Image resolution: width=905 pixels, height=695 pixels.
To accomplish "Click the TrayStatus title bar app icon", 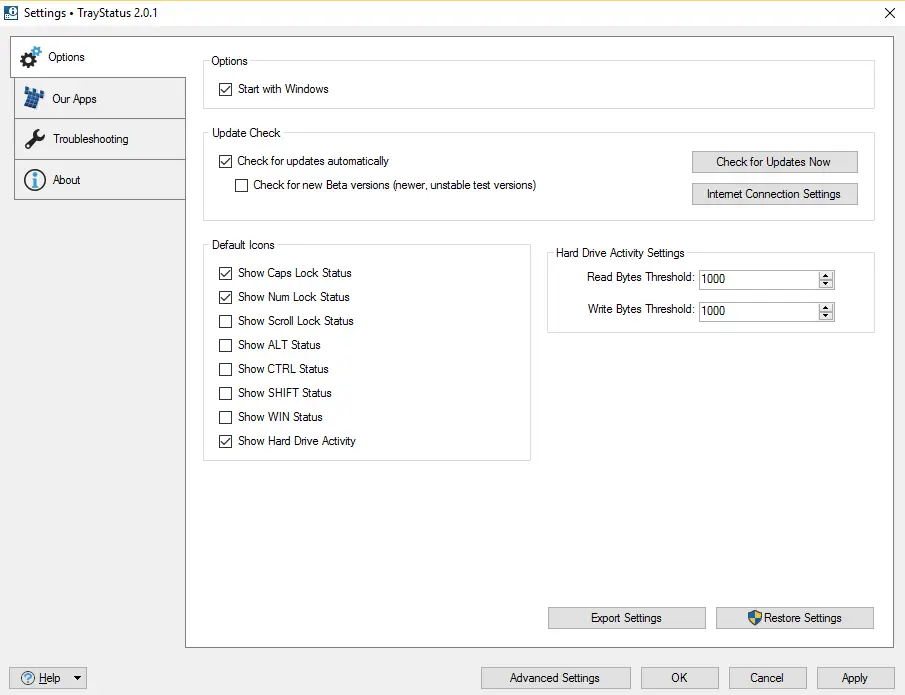I will pyautogui.click(x=11, y=13).
